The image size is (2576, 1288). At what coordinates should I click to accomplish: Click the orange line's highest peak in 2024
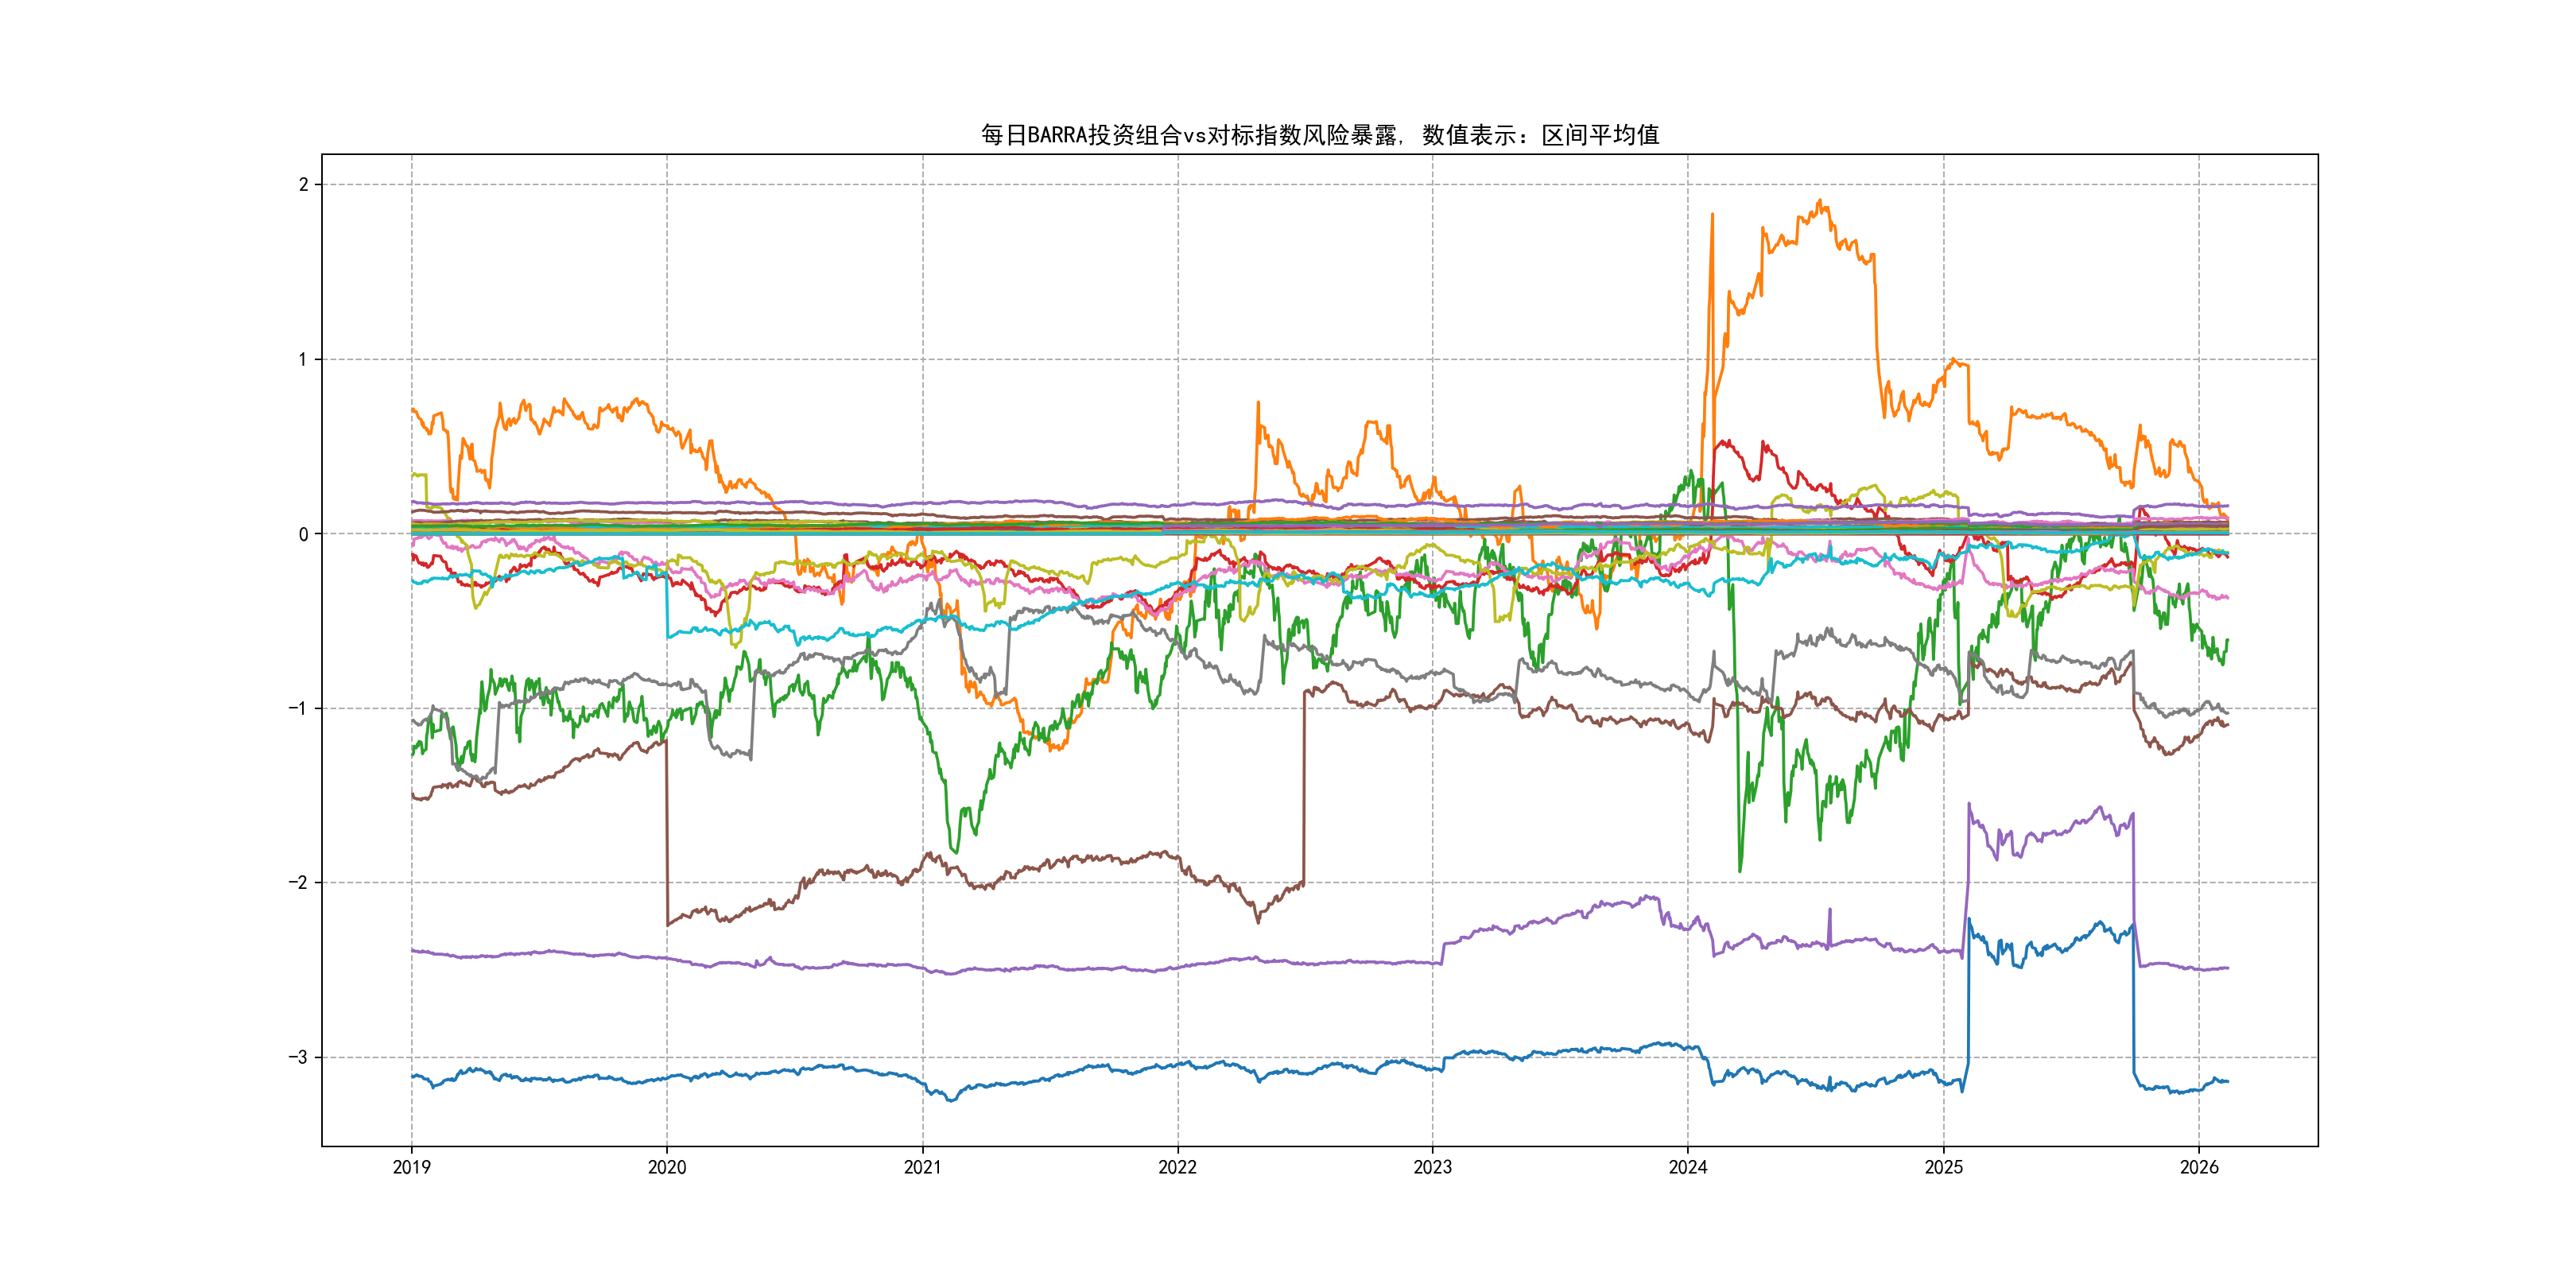click(1821, 202)
